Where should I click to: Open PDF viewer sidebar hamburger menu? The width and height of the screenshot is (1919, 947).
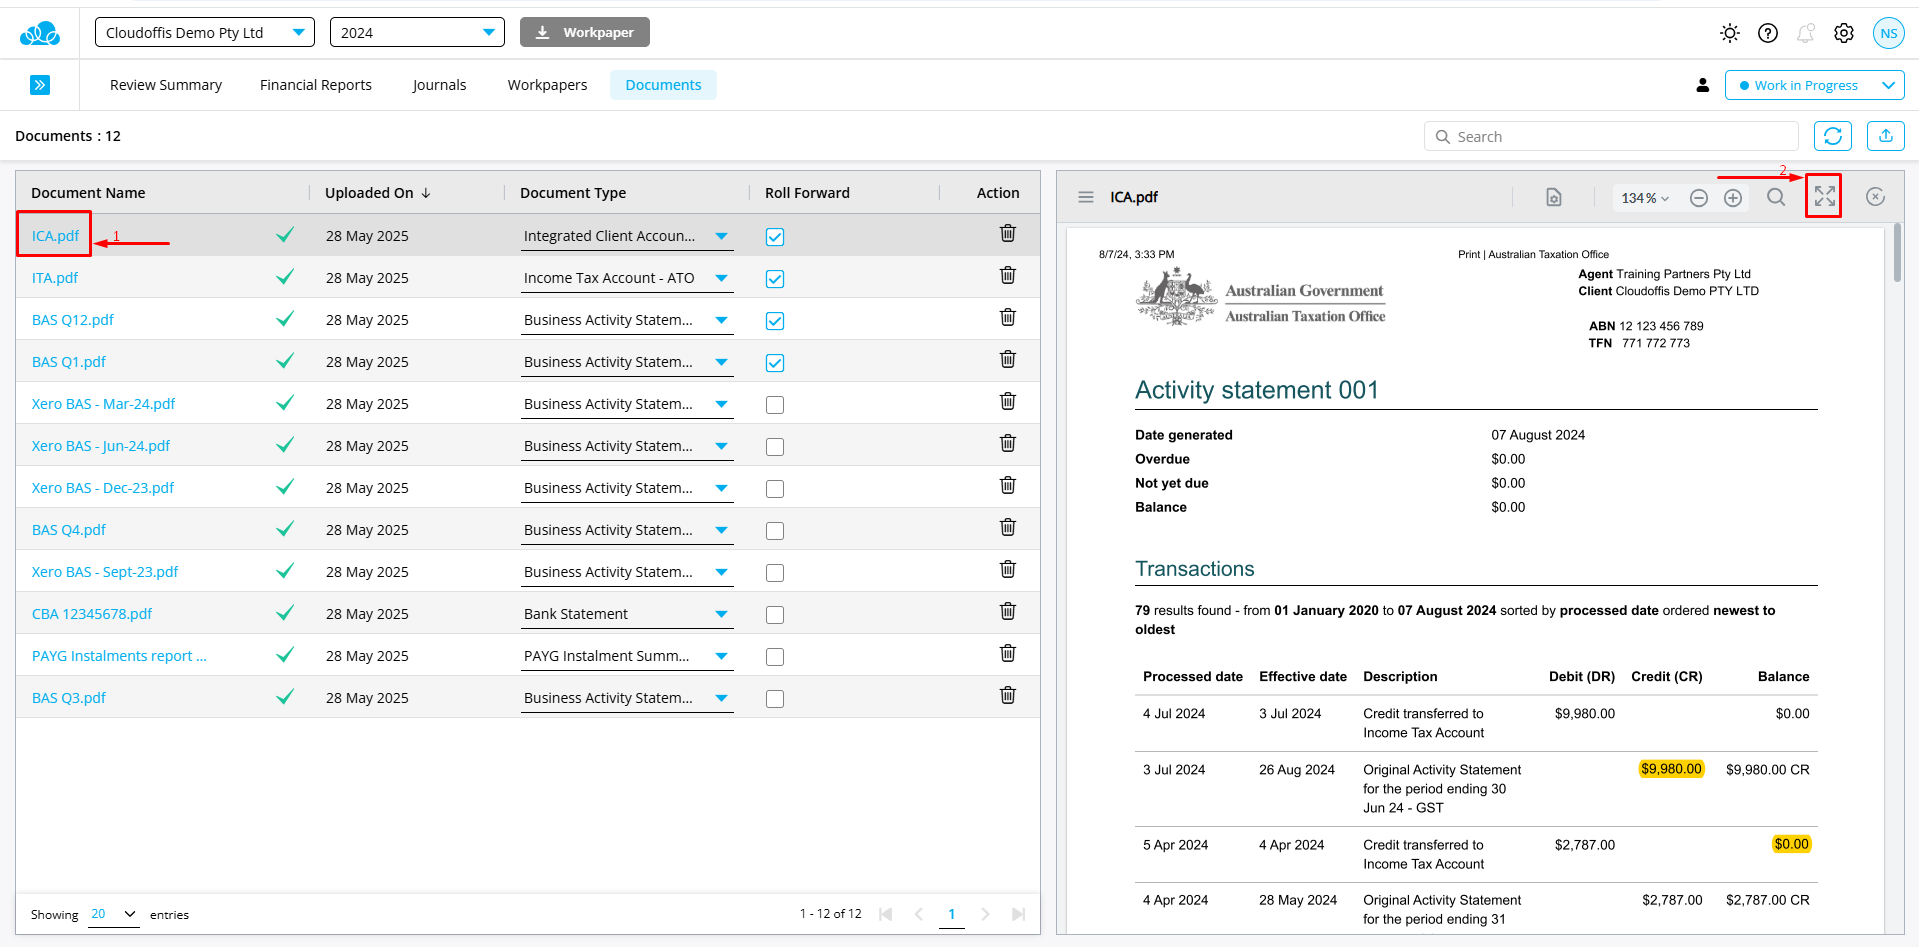coord(1086,197)
